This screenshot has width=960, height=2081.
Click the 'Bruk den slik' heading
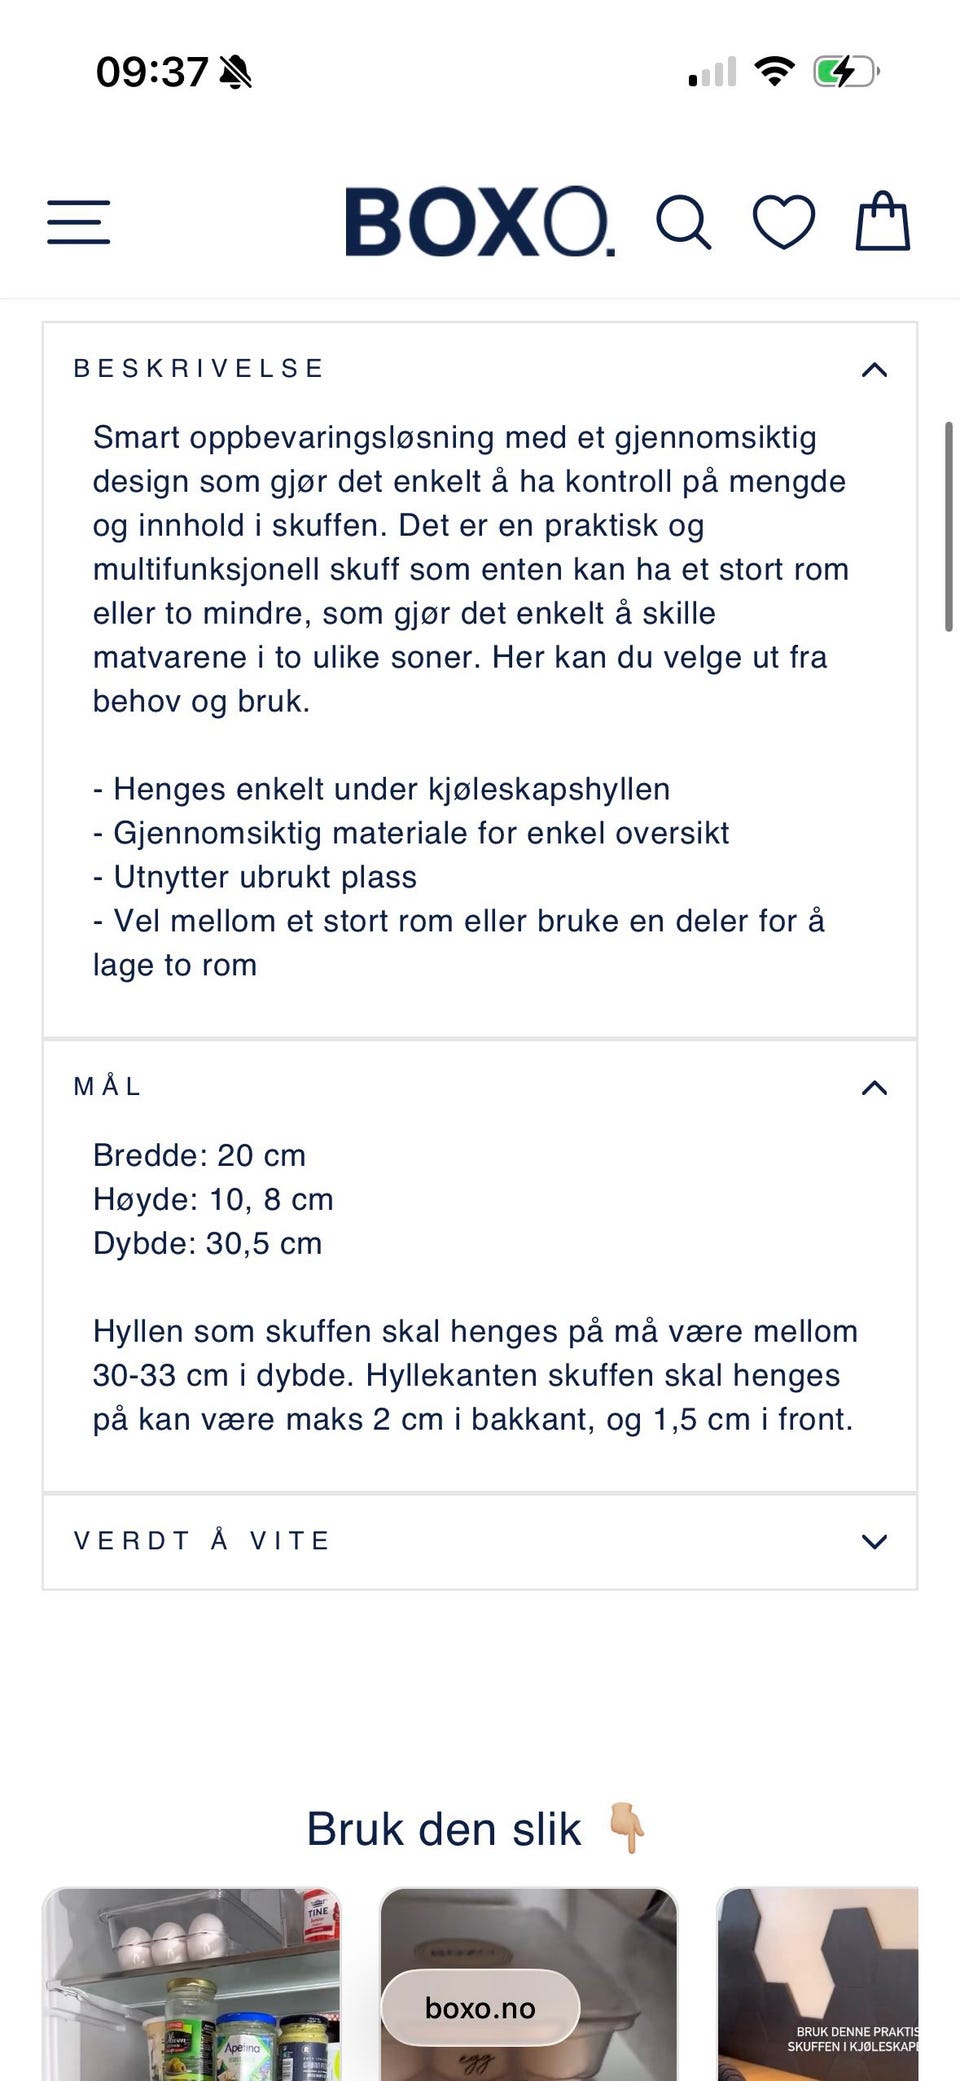445,1828
